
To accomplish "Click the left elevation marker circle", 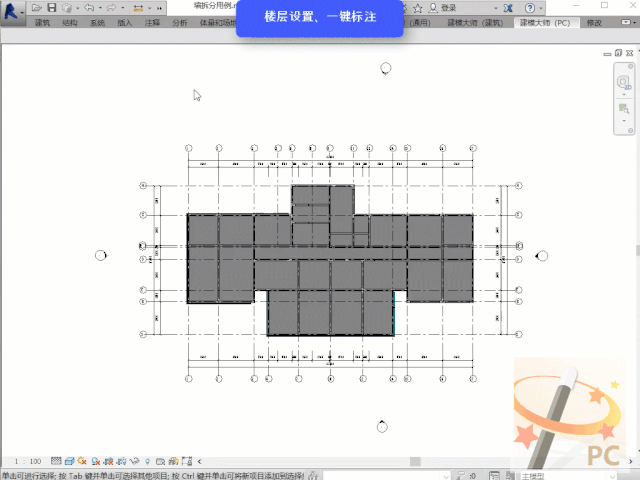I will [x=101, y=256].
